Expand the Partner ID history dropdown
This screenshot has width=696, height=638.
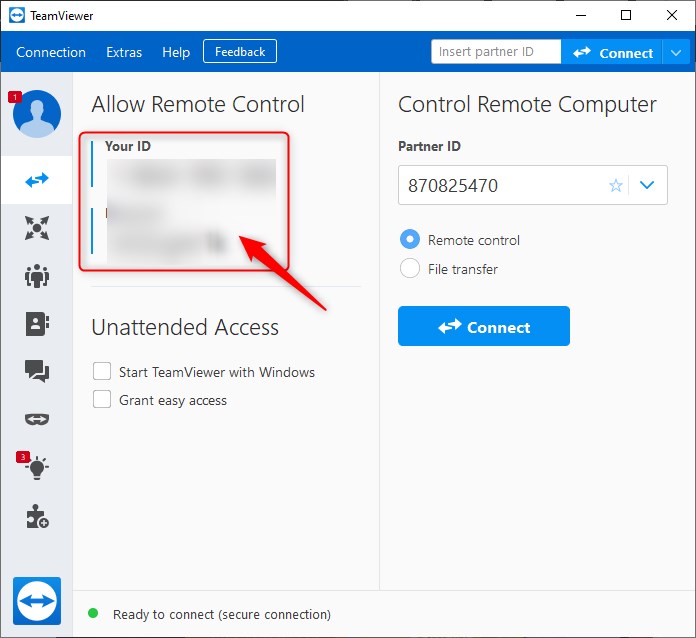pyautogui.click(x=647, y=185)
